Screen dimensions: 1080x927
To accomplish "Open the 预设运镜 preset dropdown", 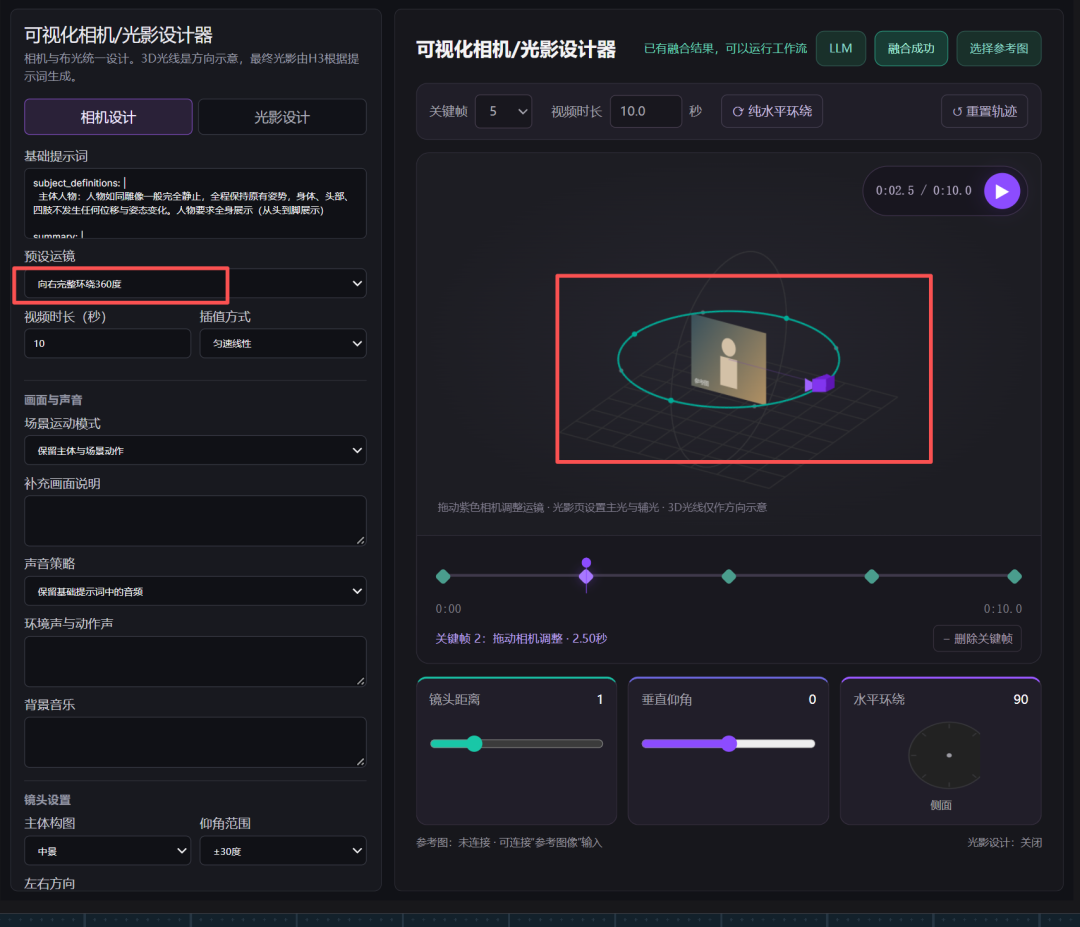I will pos(195,284).
